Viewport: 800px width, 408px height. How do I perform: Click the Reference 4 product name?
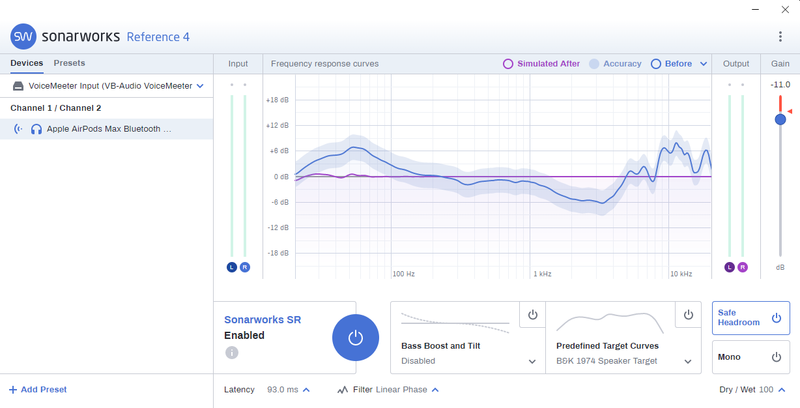pyautogui.click(x=158, y=37)
